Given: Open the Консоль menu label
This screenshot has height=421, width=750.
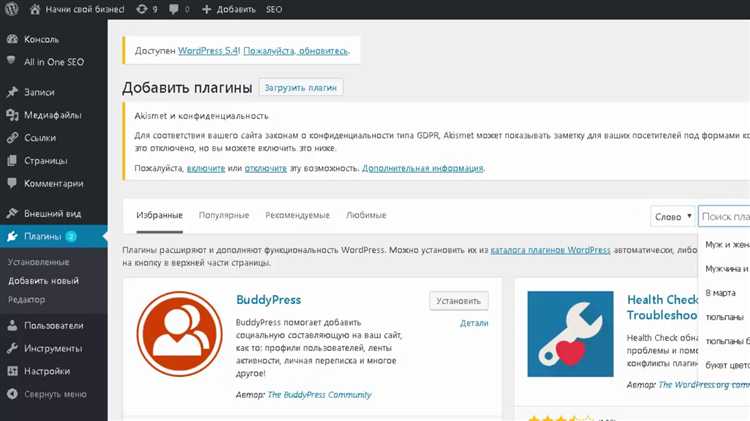Looking at the screenshot, I should 42,39.
